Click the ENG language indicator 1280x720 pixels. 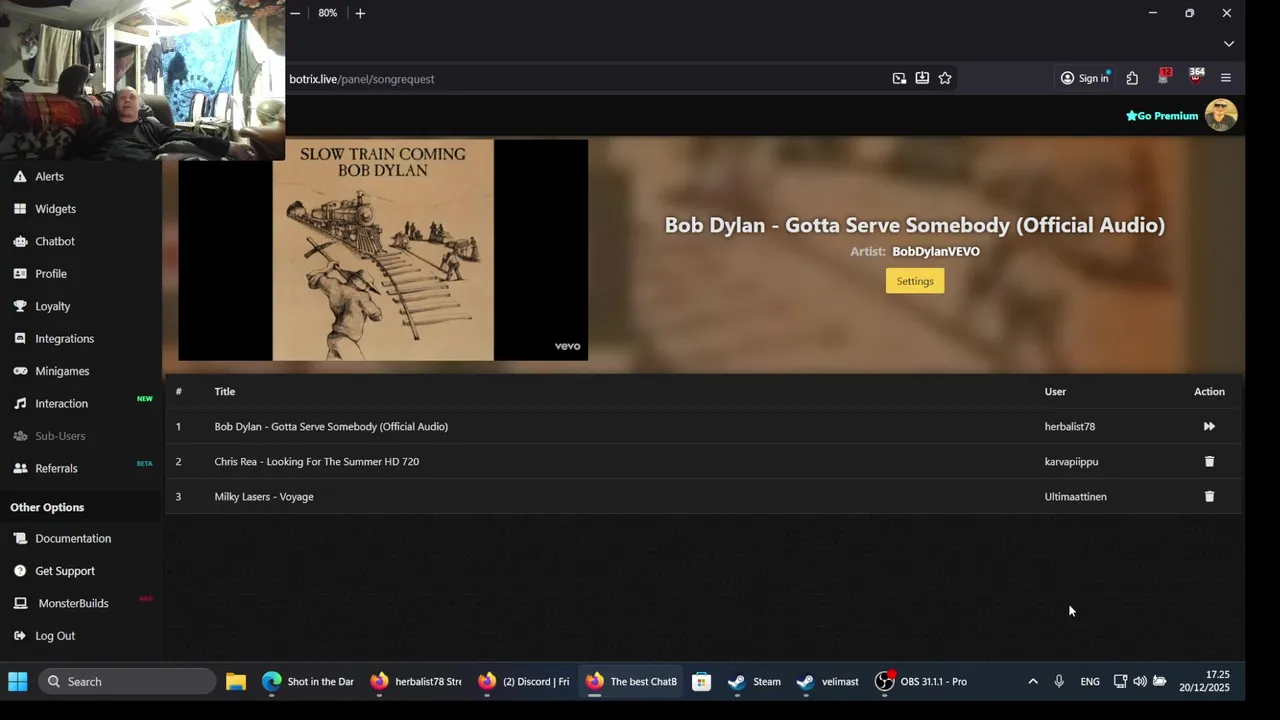click(x=1090, y=682)
